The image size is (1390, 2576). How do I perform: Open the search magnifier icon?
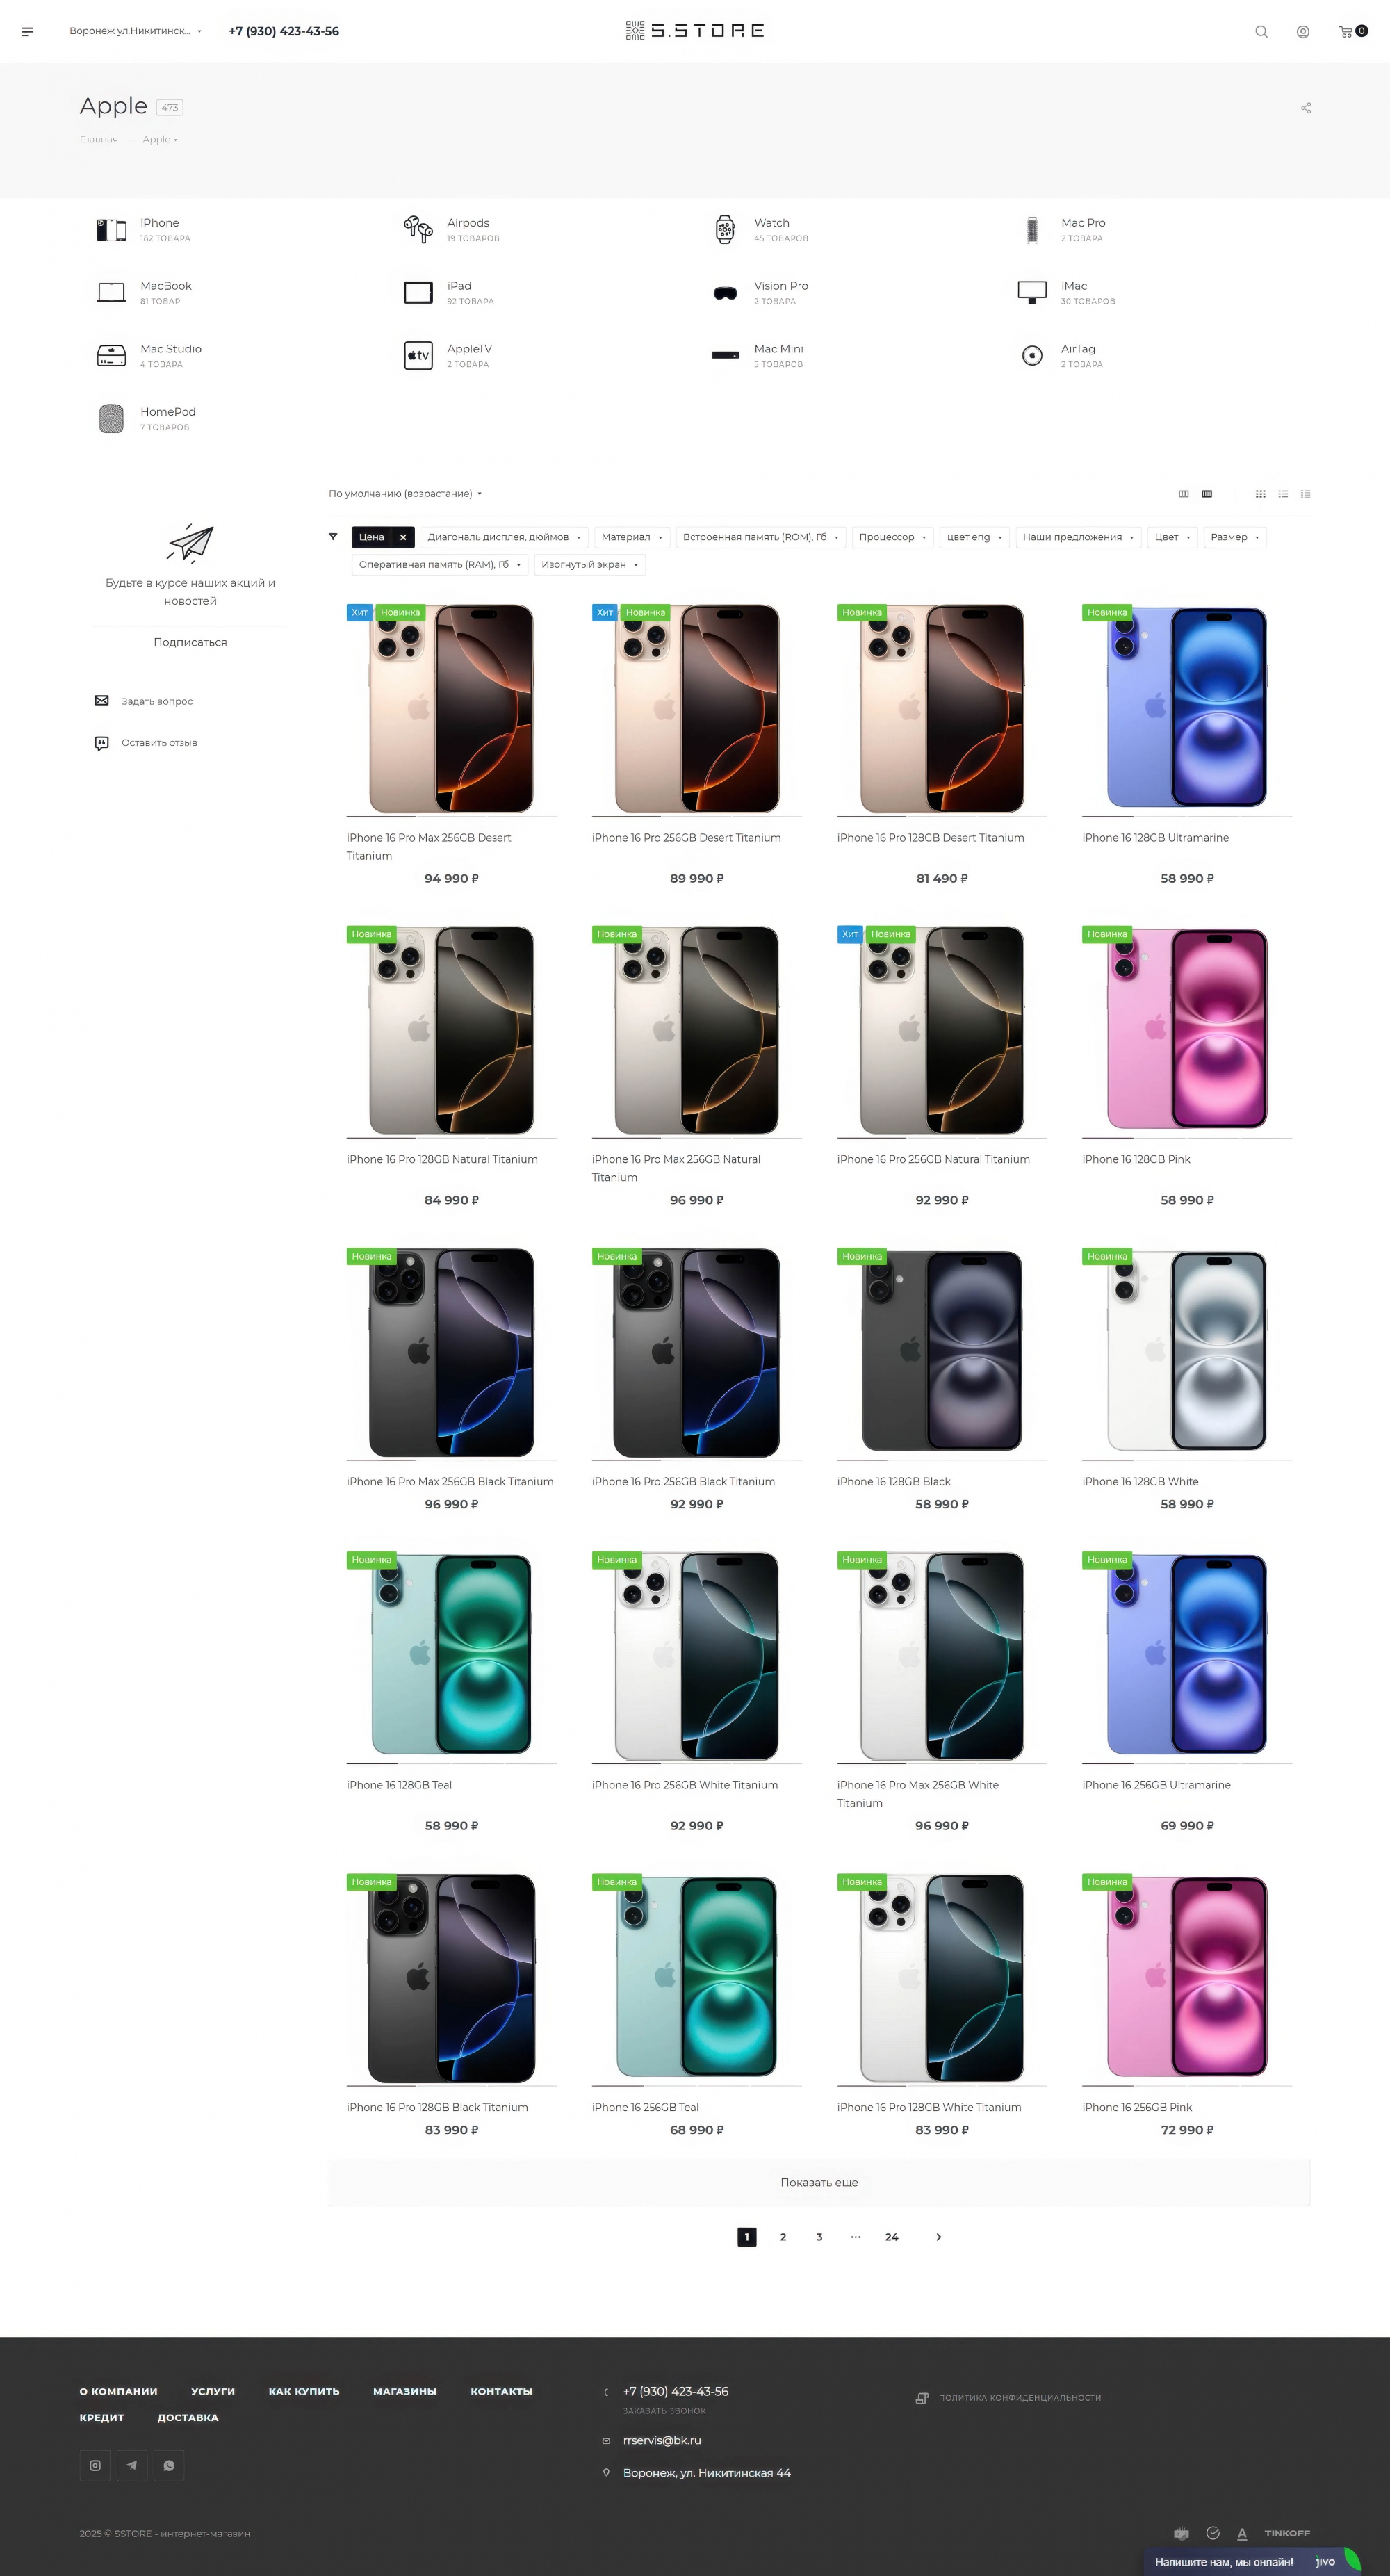tap(1261, 31)
